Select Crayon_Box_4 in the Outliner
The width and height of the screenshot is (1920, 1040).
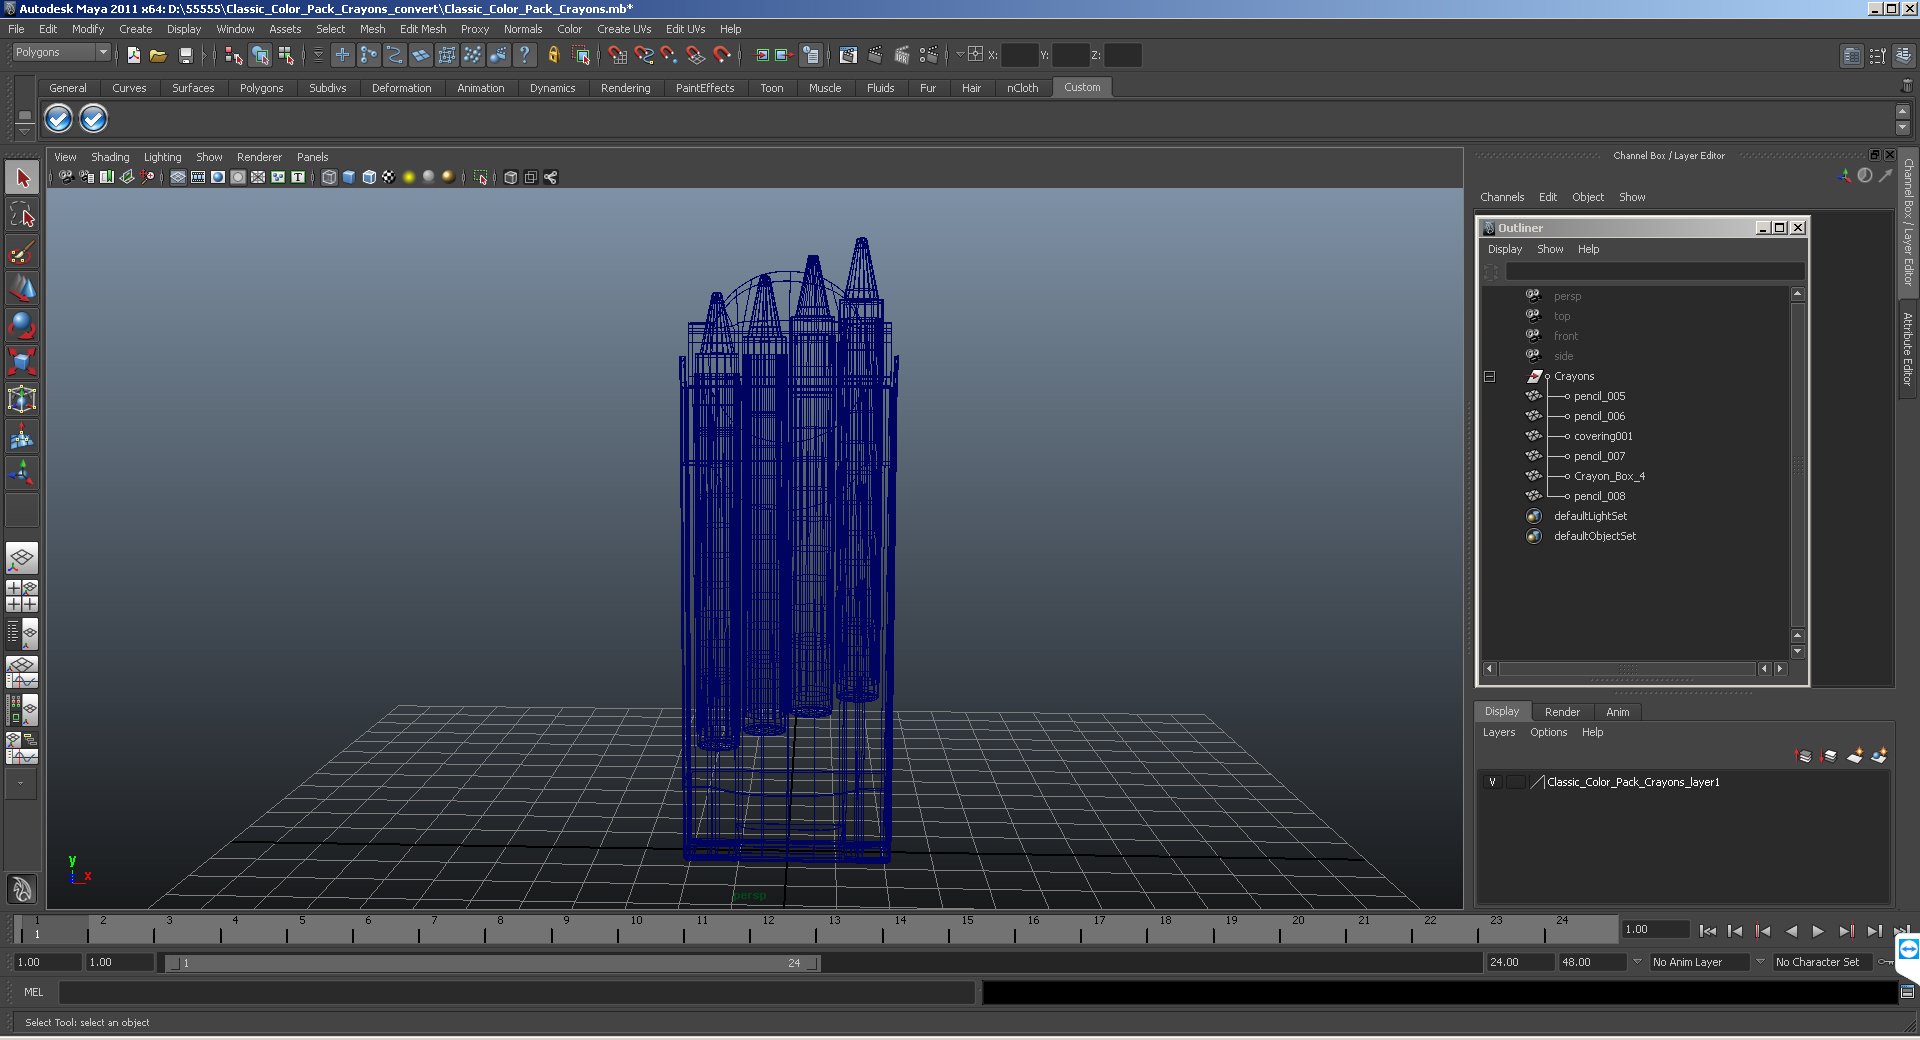point(1609,476)
